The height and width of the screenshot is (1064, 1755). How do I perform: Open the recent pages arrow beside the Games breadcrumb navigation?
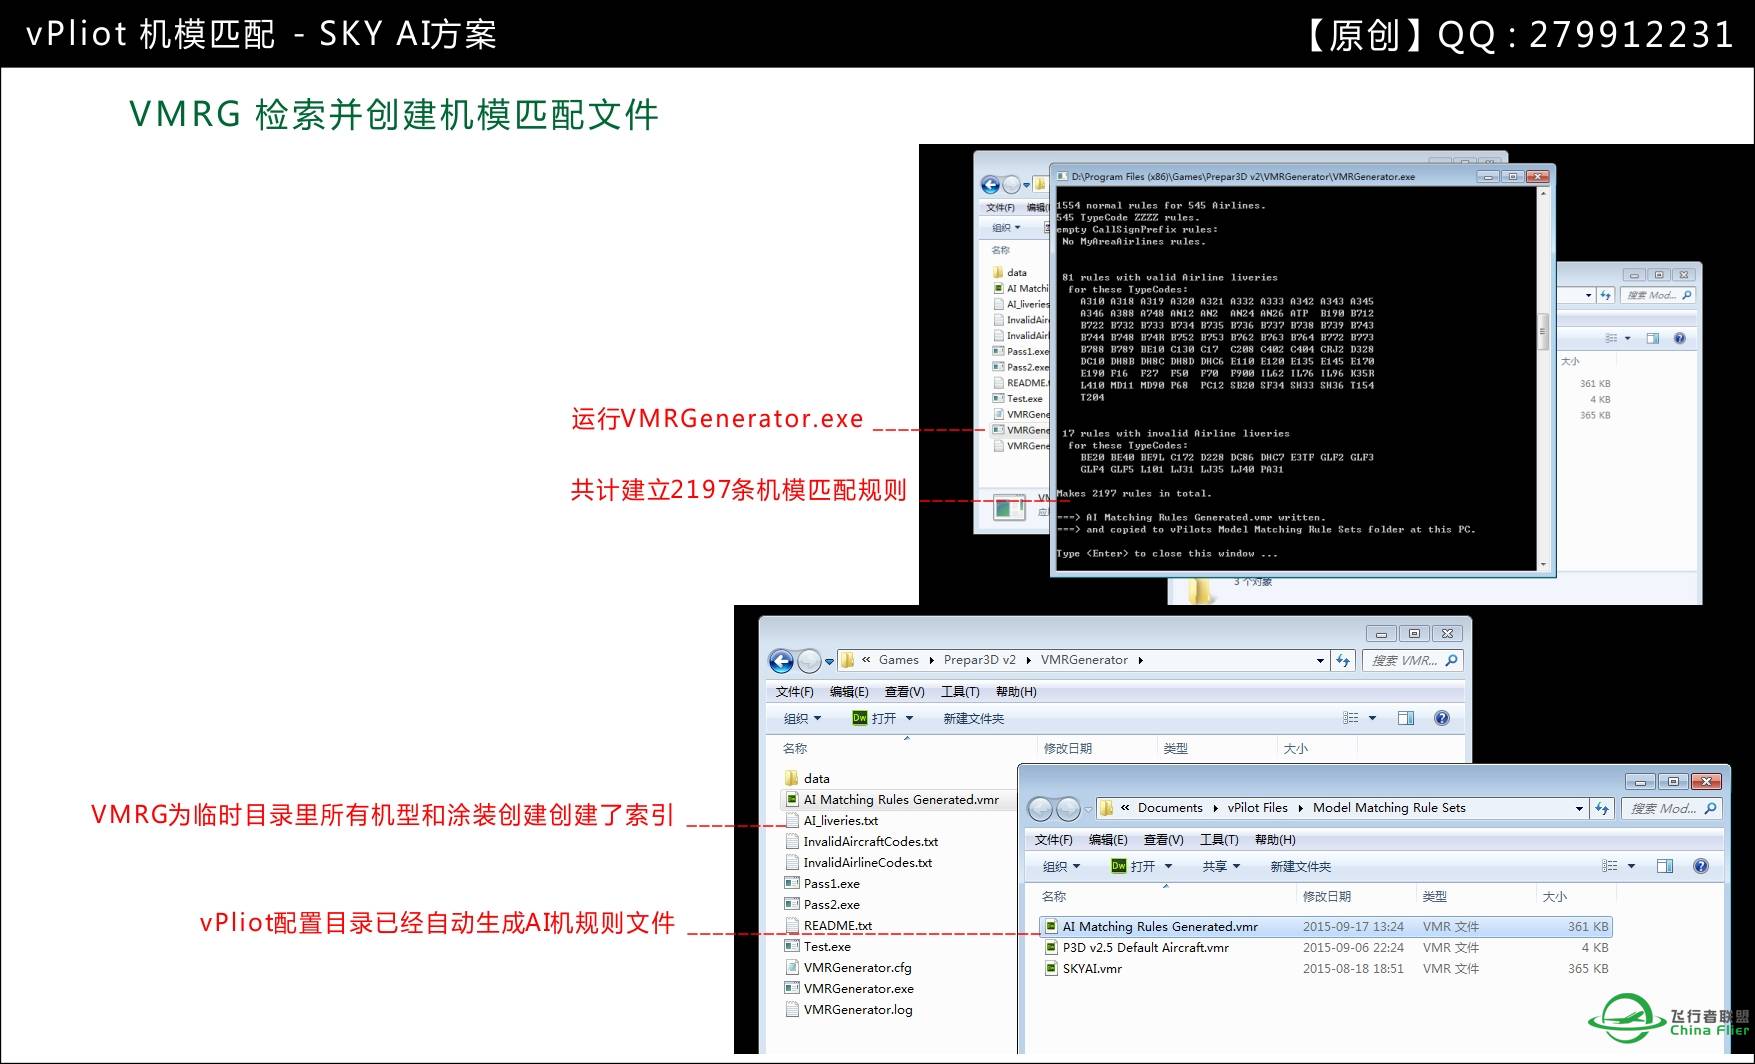829,661
